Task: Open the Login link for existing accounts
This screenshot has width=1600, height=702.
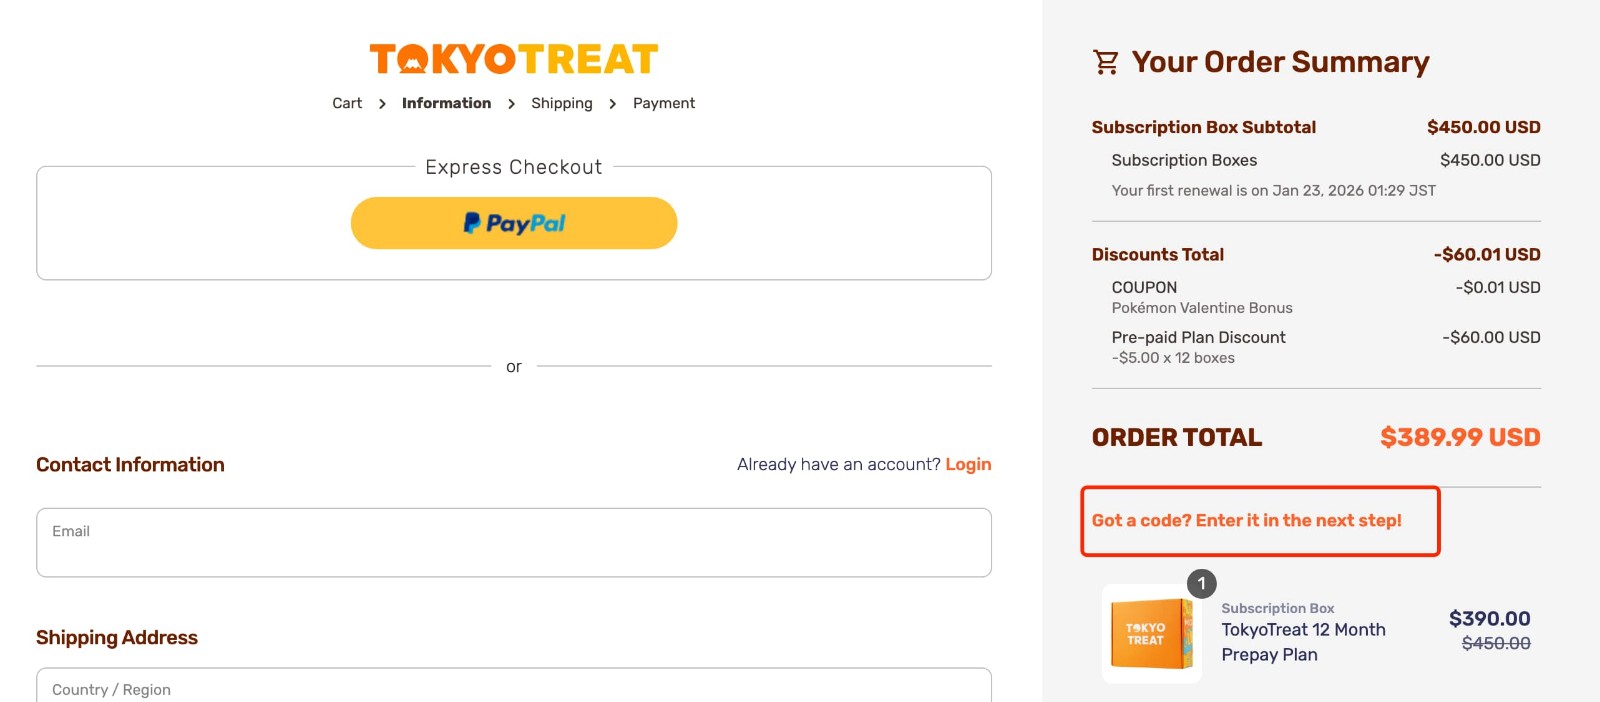Action: [x=968, y=464]
